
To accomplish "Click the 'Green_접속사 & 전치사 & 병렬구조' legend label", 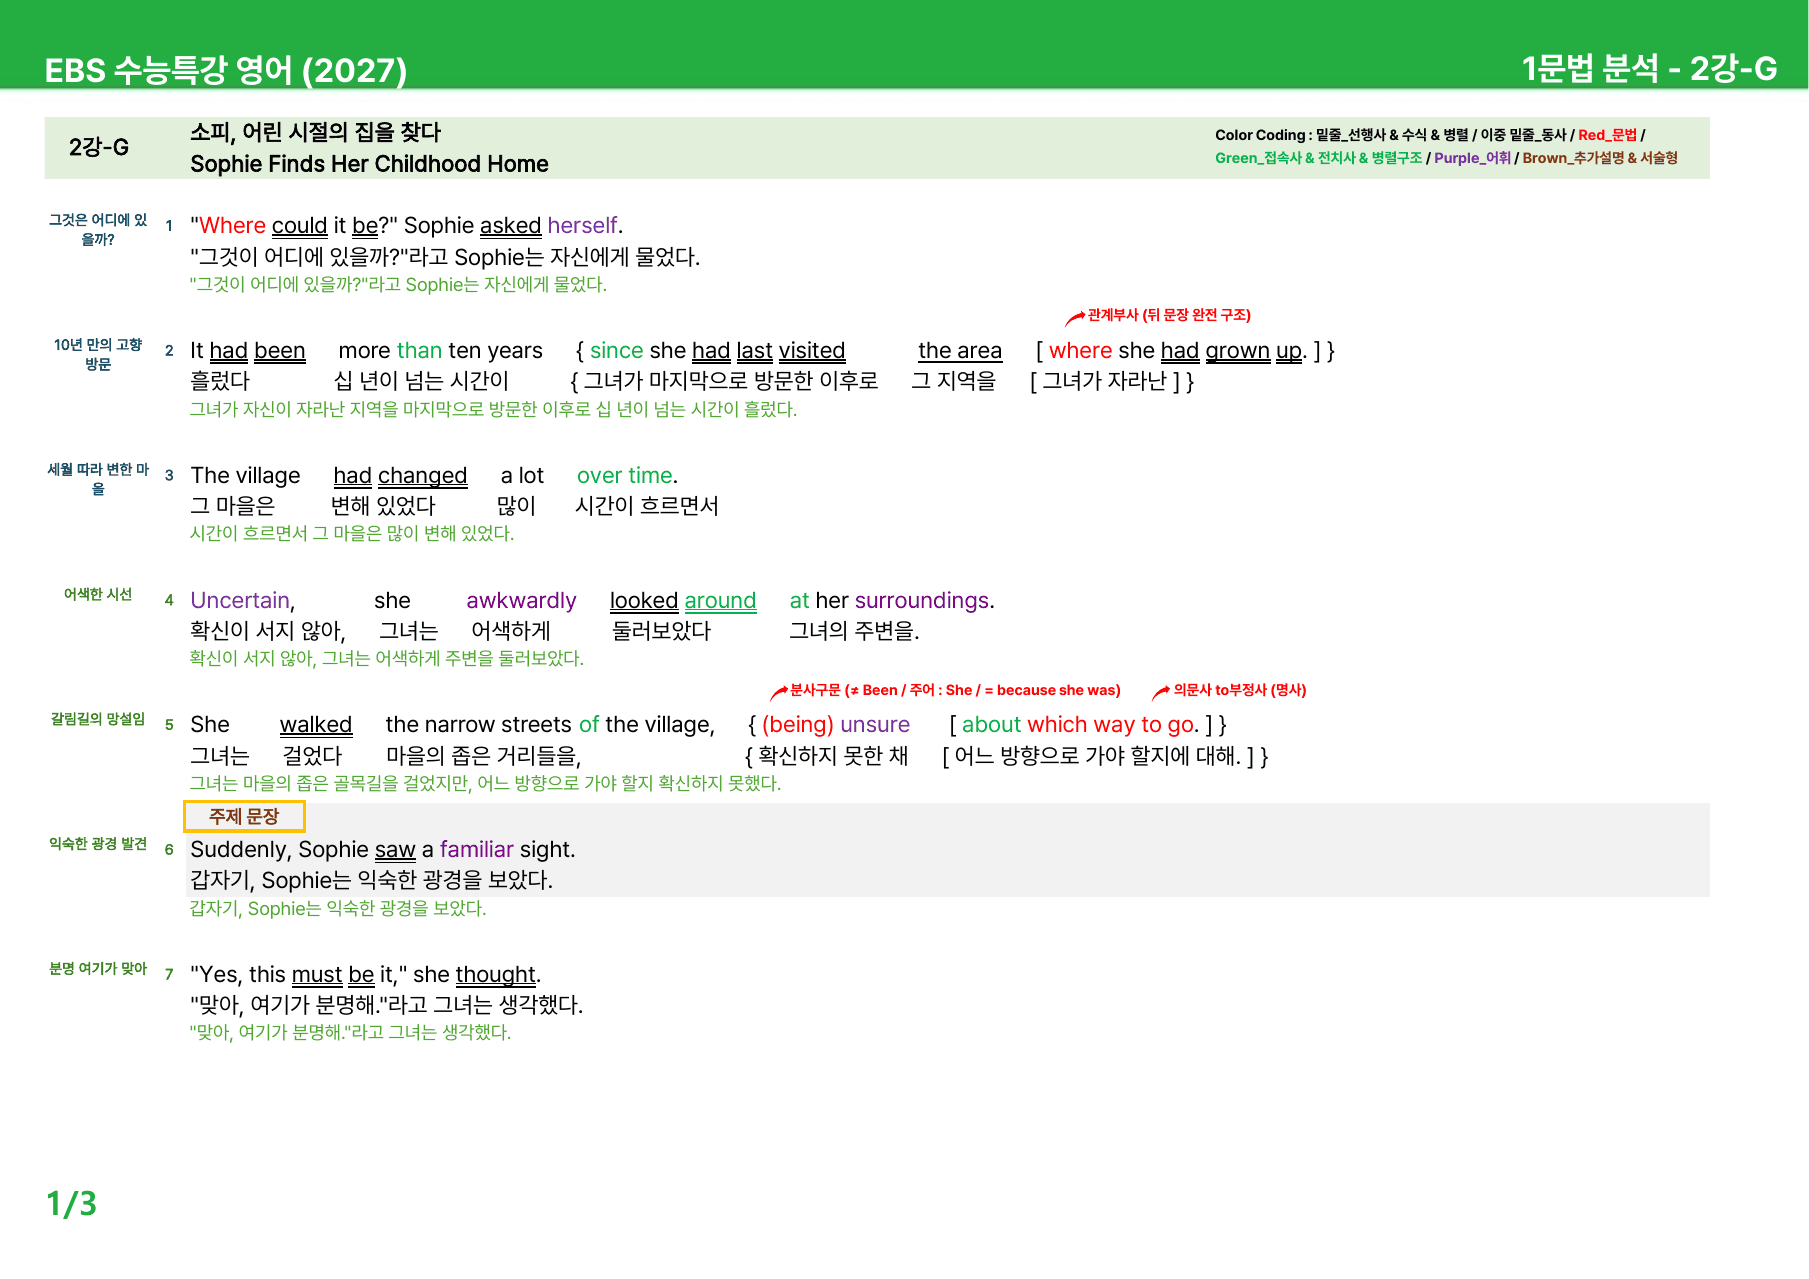I will [x=1318, y=158].
